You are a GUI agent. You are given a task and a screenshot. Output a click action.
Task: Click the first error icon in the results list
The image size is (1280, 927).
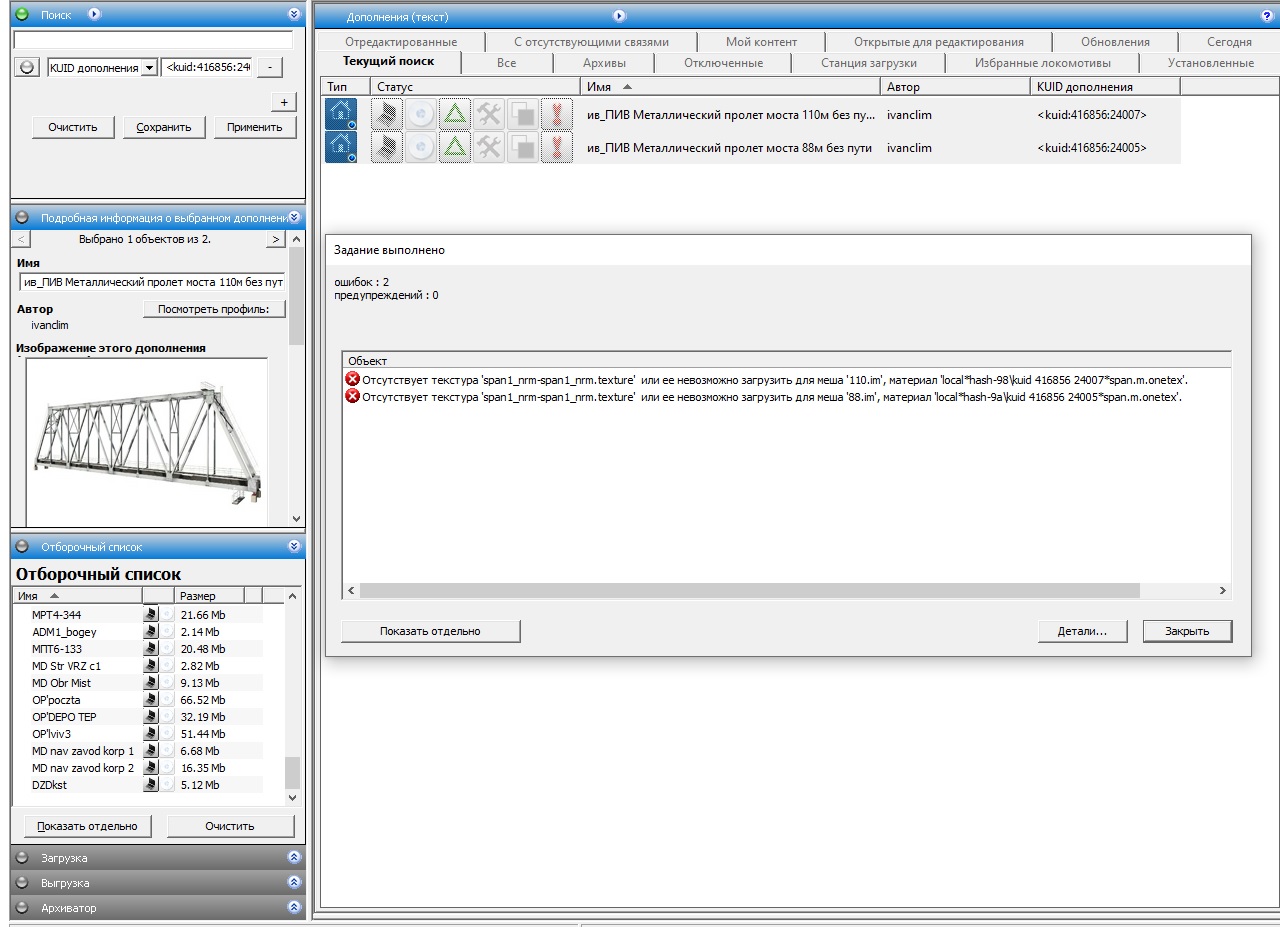[352, 380]
